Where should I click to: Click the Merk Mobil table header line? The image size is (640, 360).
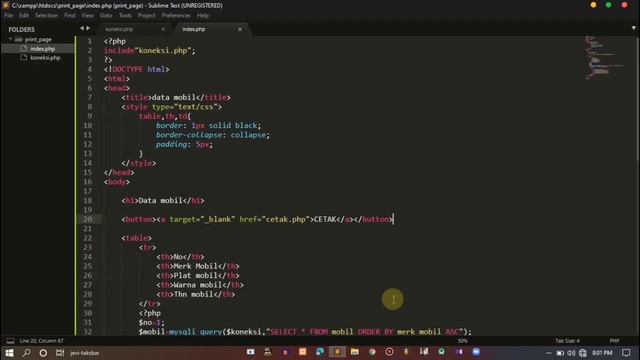coord(198,267)
